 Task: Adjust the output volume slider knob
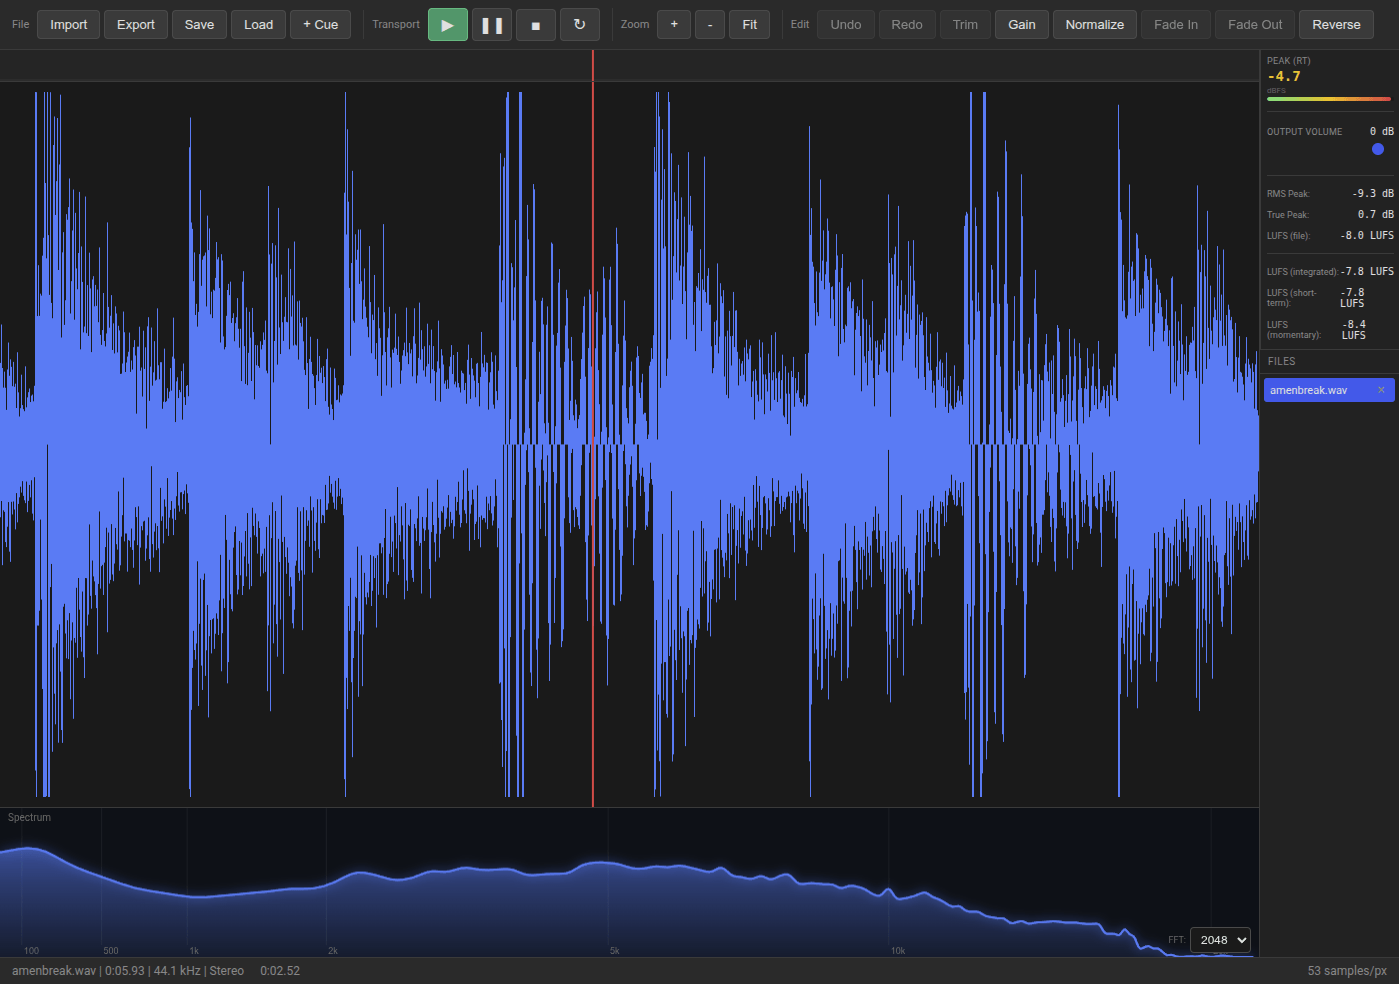(1378, 149)
